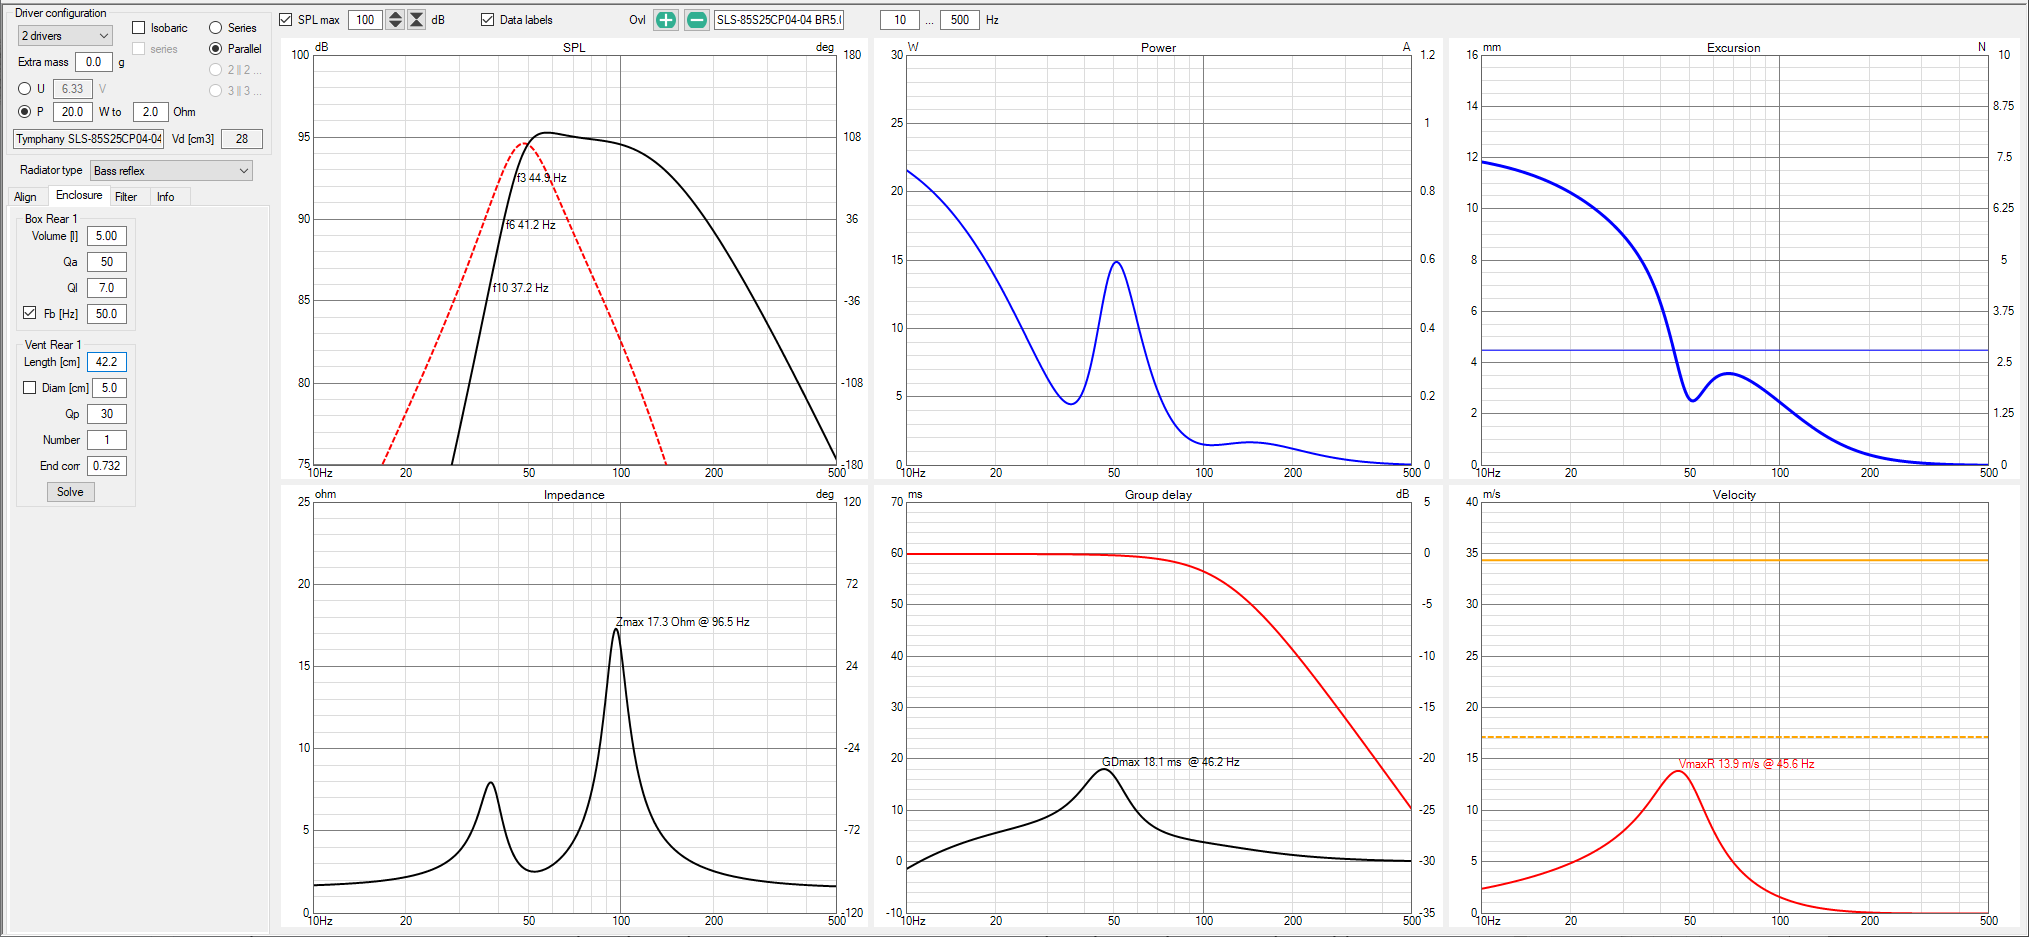The image size is (2029, 937).
Task: Click the Tymphany SLS-85S25CP04-04 driver name field
Action: click(88, 139)
